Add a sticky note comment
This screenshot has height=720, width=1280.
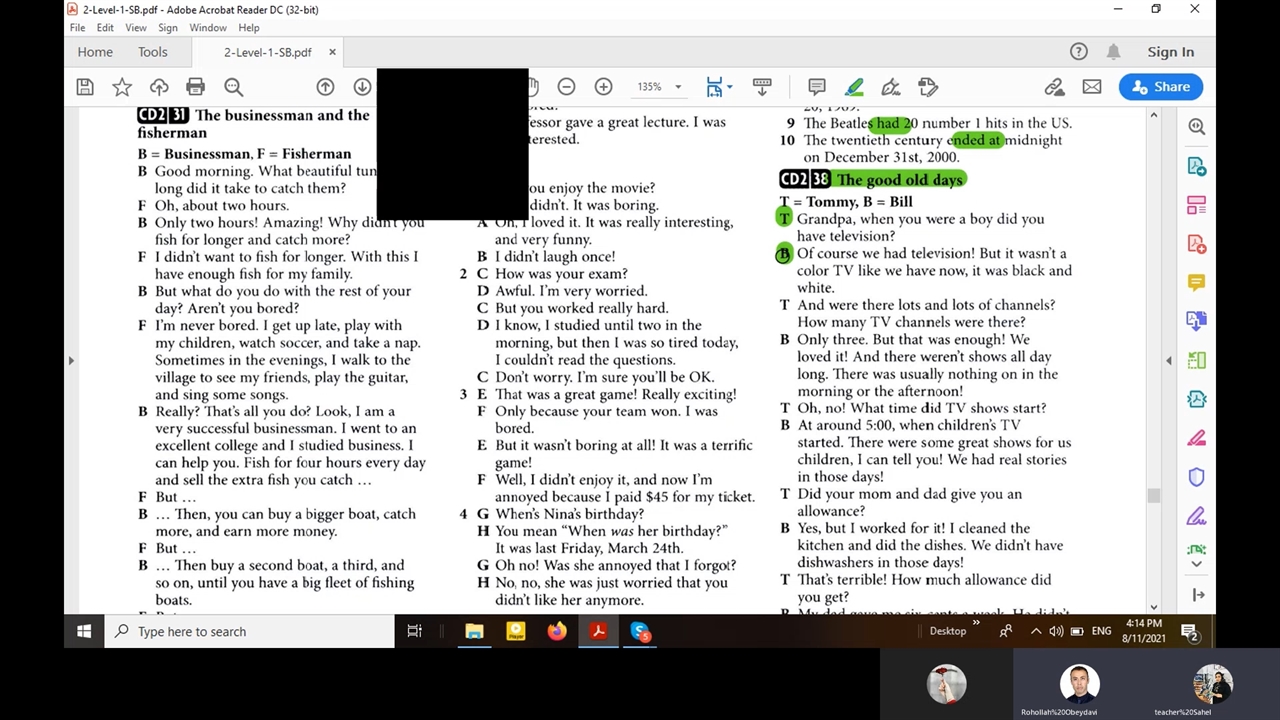tap(817, 87)
